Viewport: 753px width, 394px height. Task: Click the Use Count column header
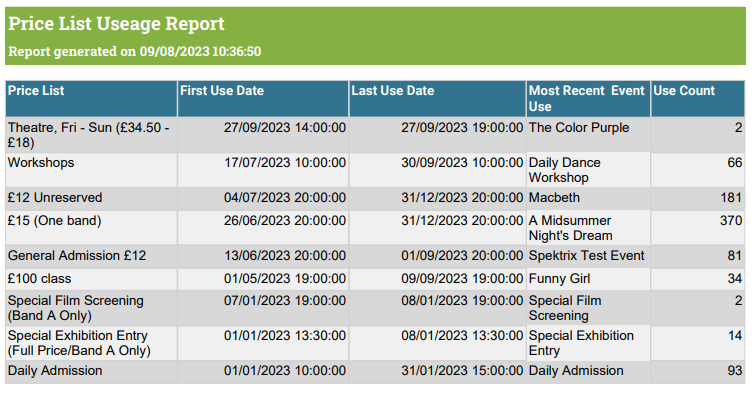click(x=698, y=98)
